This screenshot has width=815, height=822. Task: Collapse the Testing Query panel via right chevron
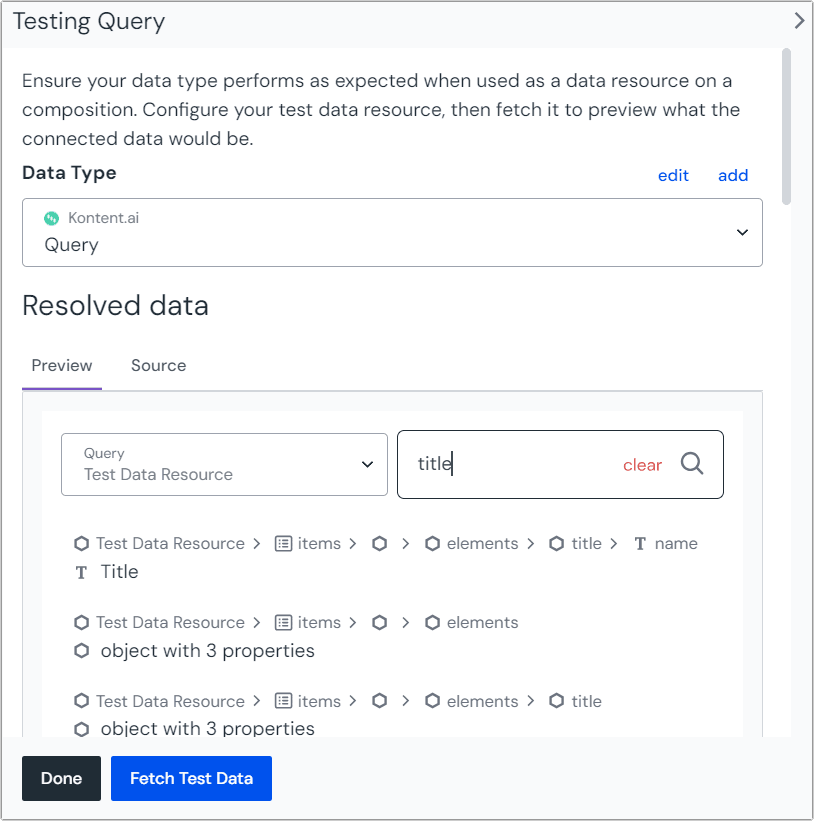(799, 19)
